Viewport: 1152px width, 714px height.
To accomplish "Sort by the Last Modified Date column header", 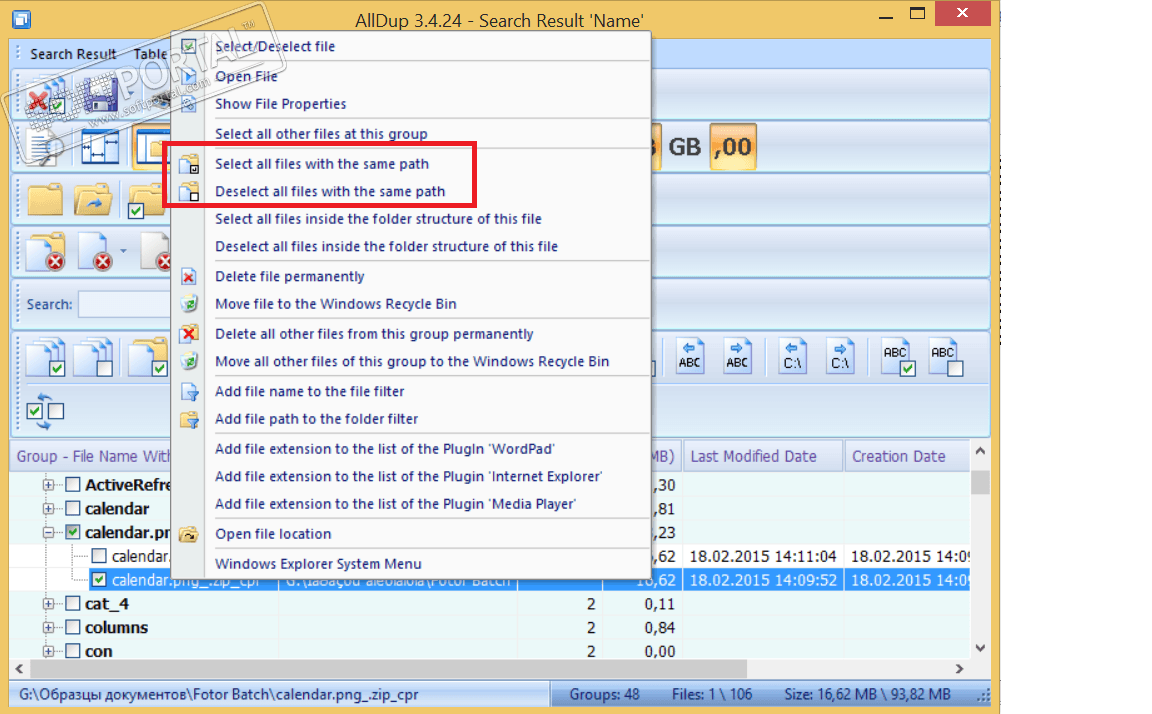I will pyautogui.click(x=763, y=456).
